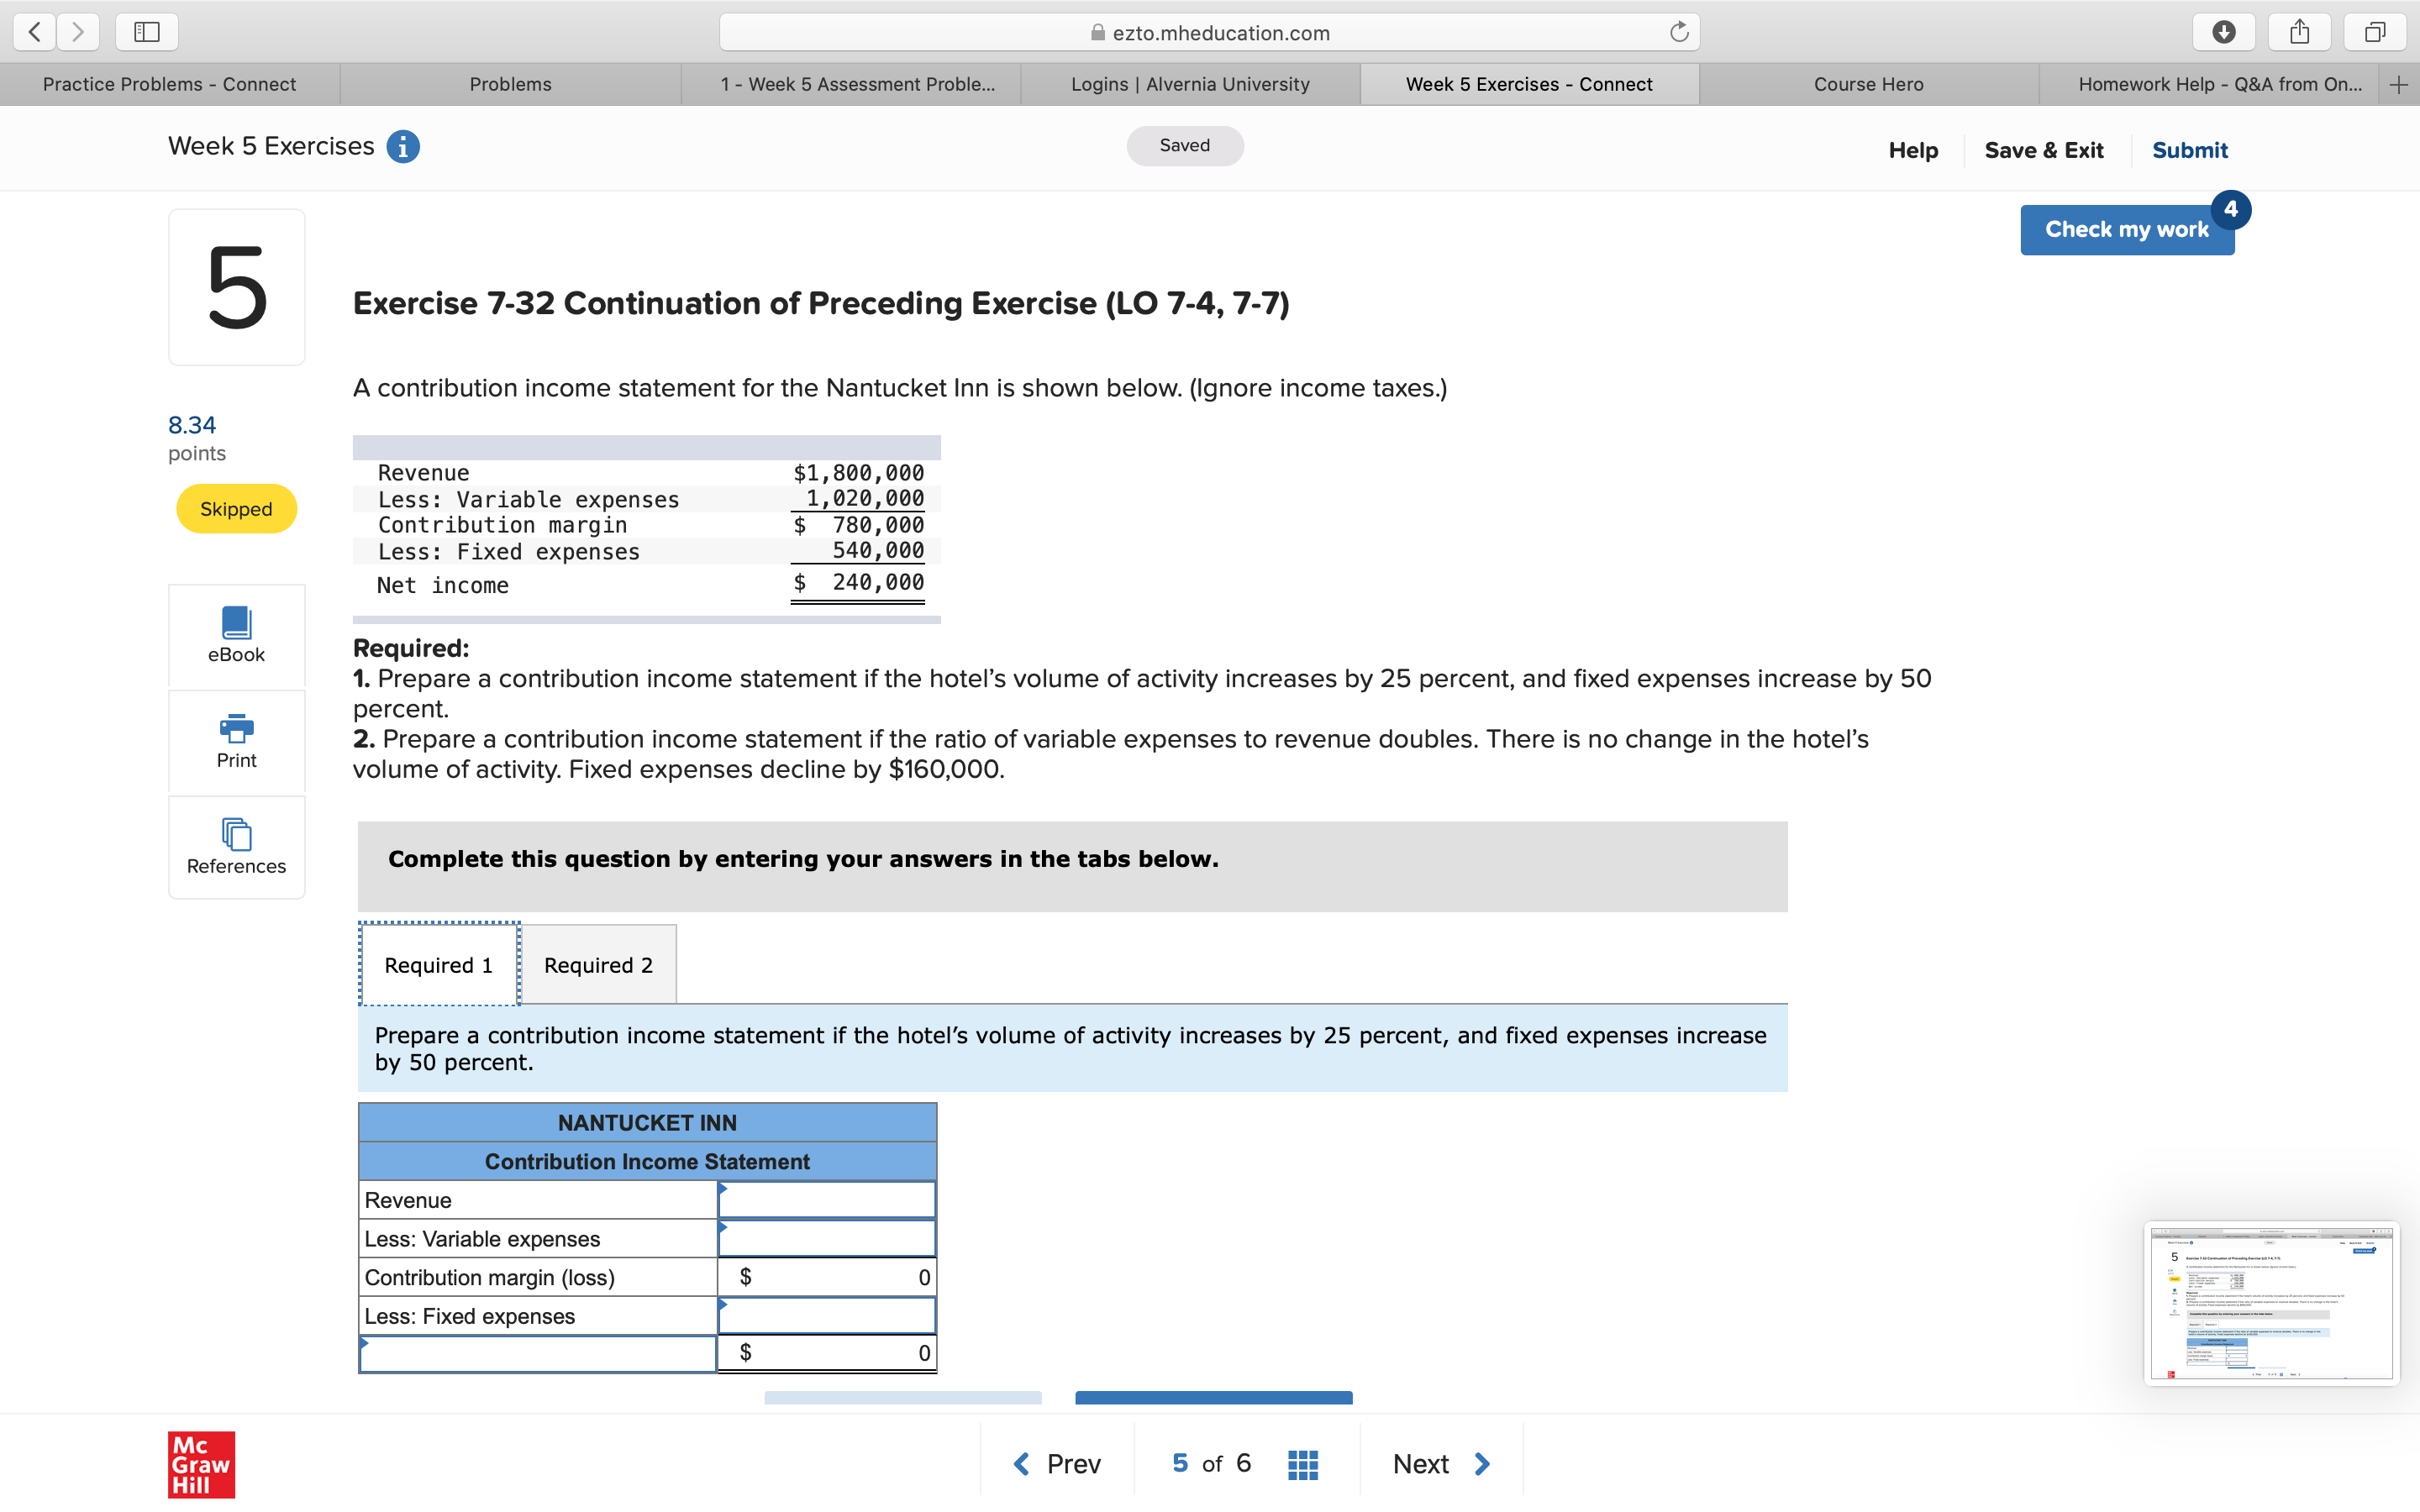Image resolution: width=2420 pixels, height=1512 pixels.
Task: Click the McGraw Hill logo
Action: click(x=200, y=1465)
